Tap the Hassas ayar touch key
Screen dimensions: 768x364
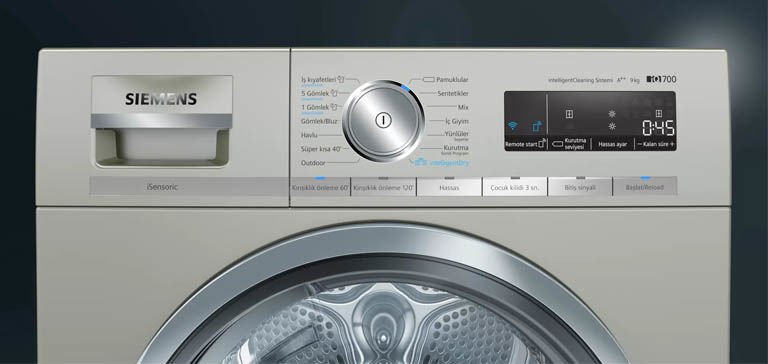pos(612,145)
